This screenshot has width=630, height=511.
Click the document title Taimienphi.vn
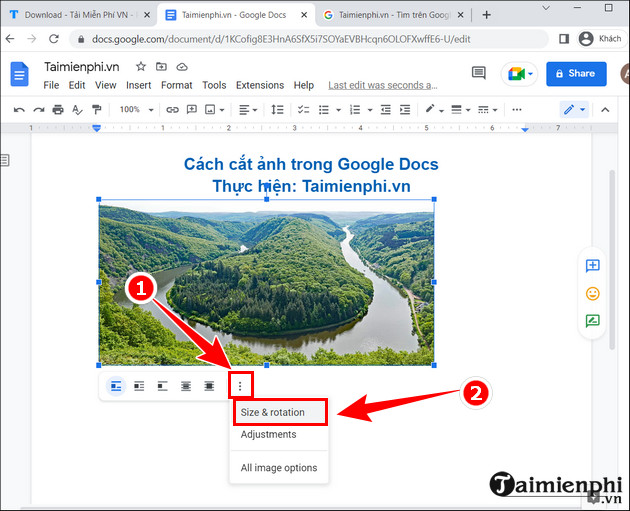point(82,67)
